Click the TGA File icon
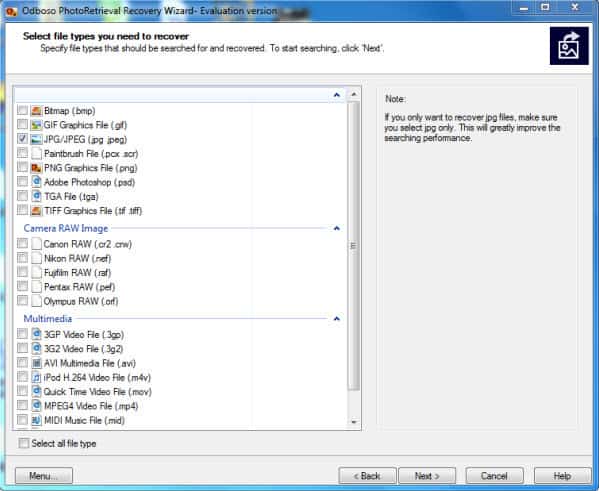The image size is (599, 491). 36,196
